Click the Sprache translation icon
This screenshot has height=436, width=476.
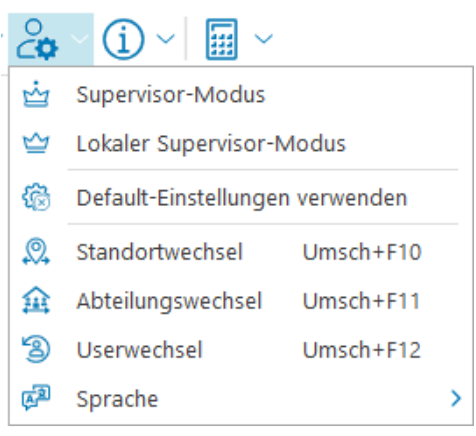pyautogui.click(x=36, y=398)
